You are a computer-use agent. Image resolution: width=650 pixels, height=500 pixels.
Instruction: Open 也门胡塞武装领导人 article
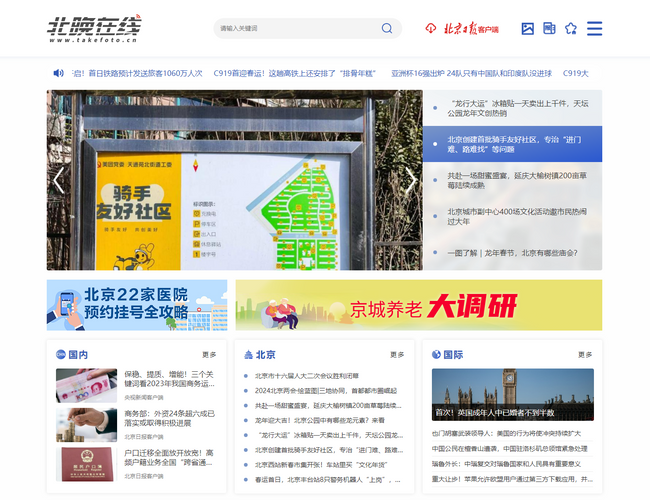(x=506, y=434)
